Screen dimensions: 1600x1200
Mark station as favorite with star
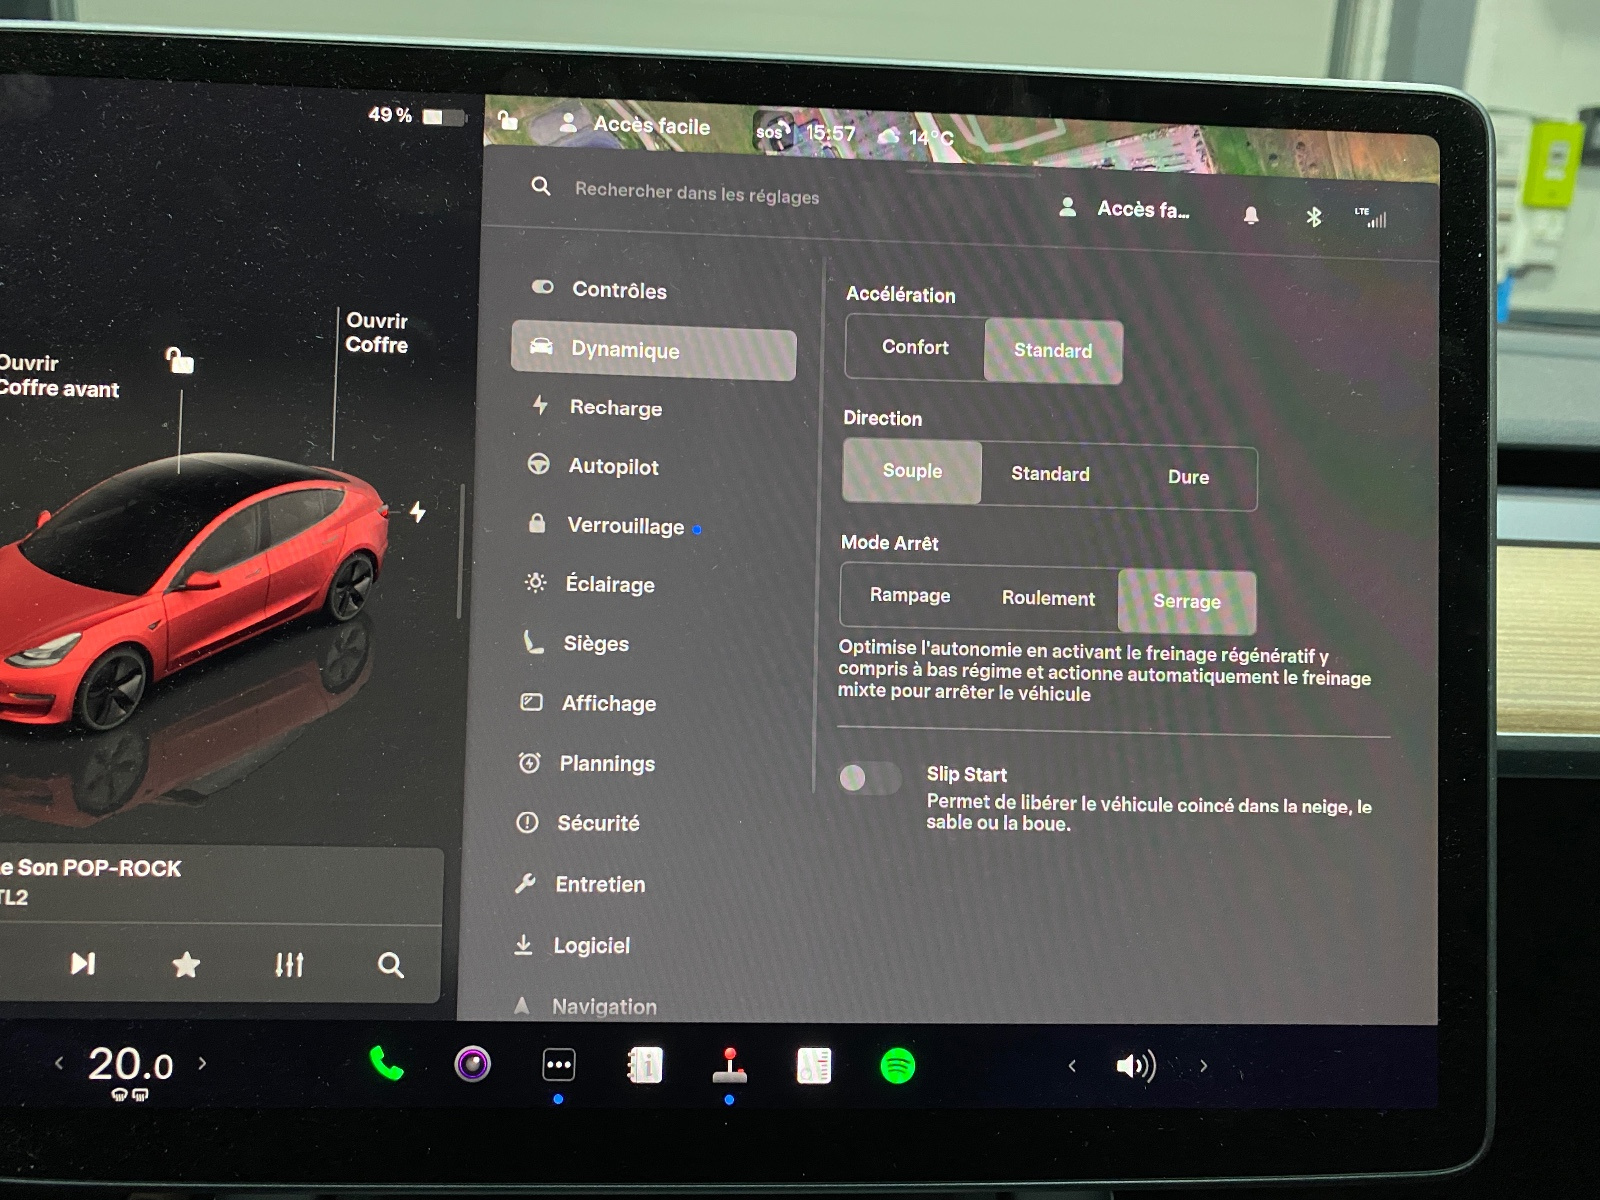(186, 965)
